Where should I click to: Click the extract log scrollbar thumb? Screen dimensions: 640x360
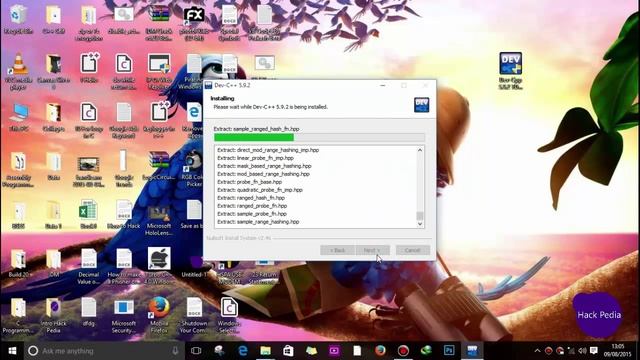tap(420, 216)
